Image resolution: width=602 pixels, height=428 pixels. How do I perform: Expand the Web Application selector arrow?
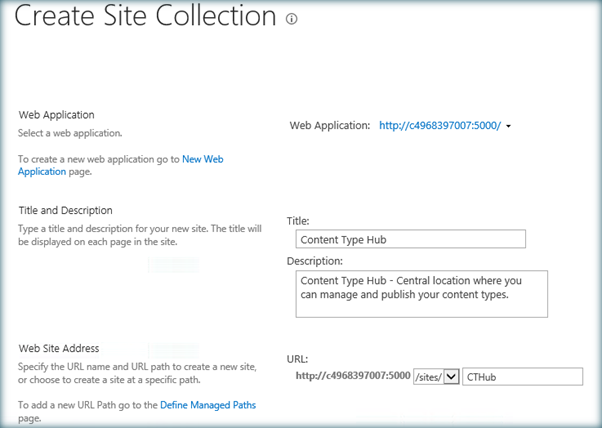coord(509,127)
